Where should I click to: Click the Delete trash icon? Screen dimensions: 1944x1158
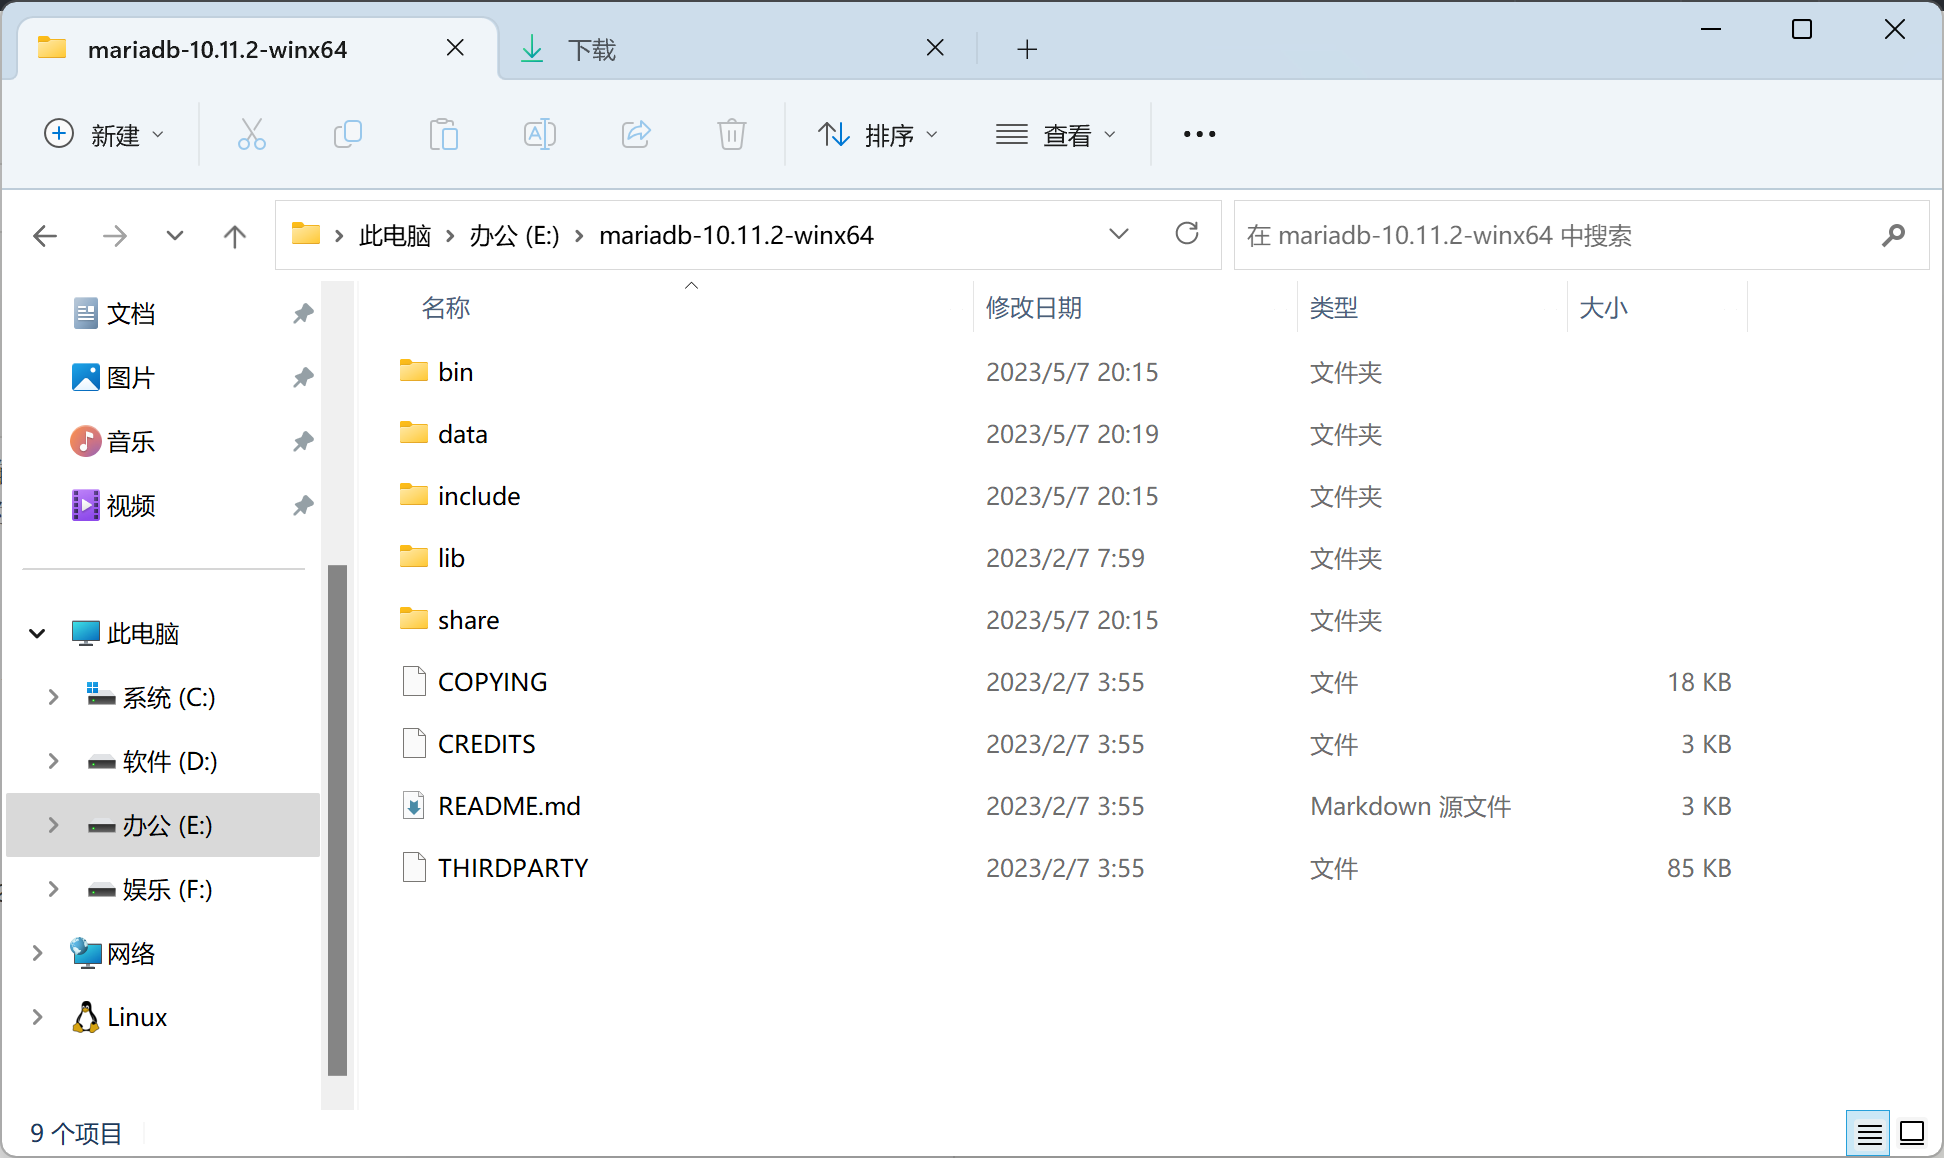(732, 134)
